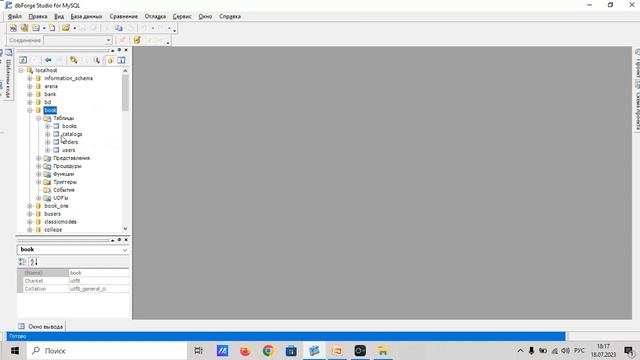Click the Windows Start button
The height and width of the screenshot is (360, 640).
(x=15, y=351)
